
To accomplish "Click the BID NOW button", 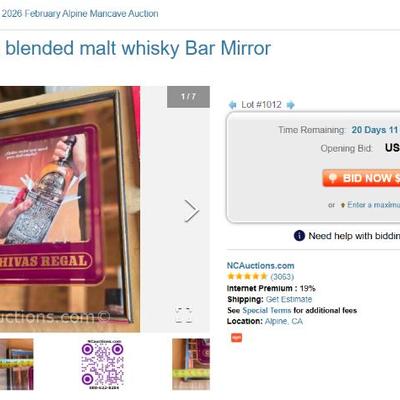I will 361,178.
